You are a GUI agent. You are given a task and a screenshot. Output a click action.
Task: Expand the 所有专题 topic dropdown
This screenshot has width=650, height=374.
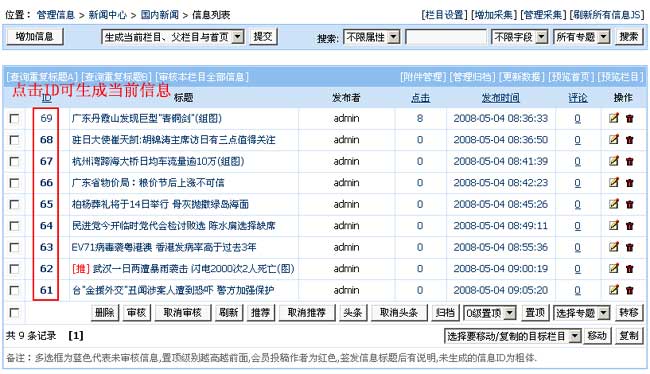(x=582, y=37)
